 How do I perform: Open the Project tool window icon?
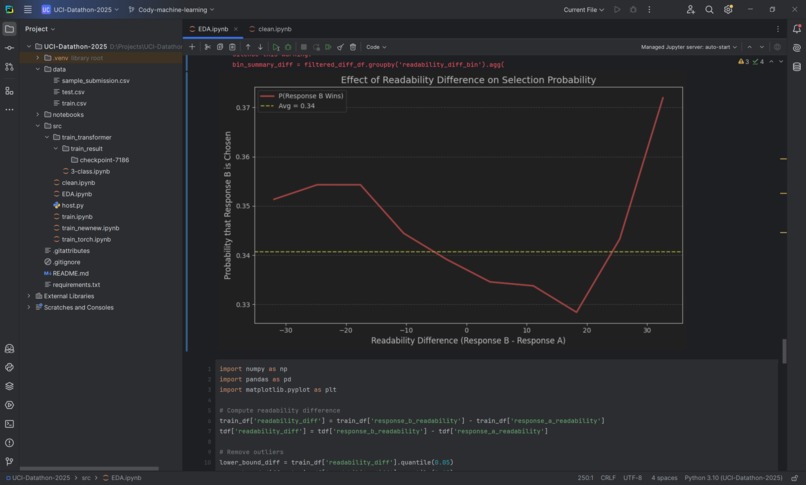(9, 29)
